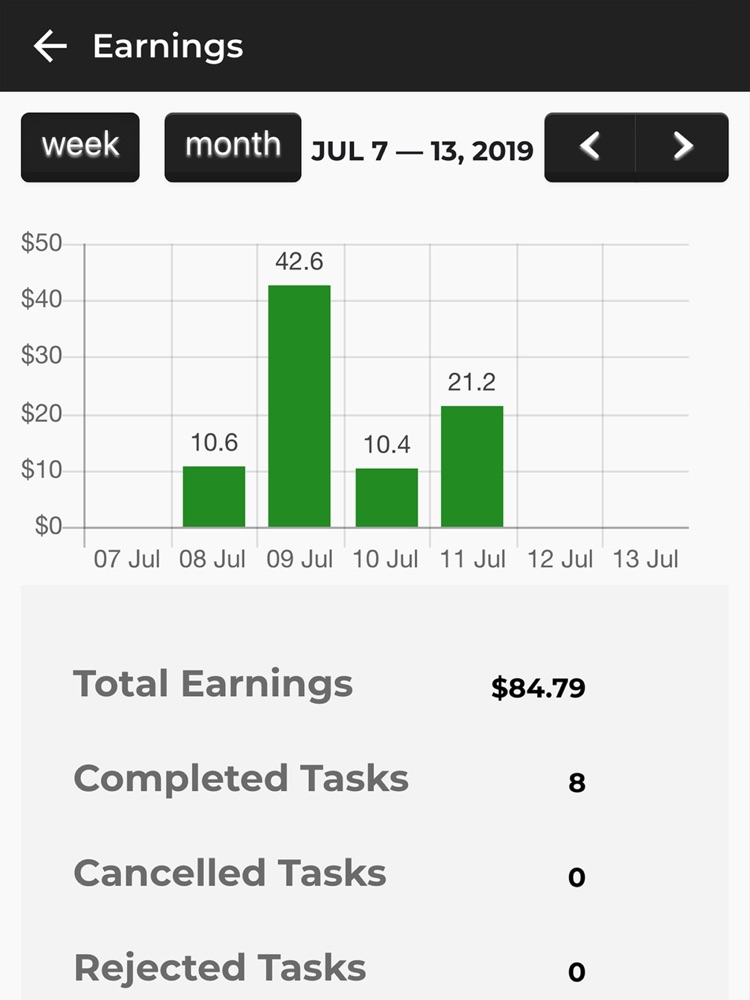Tap the Completed Tasks count 8

click(576, 783)
